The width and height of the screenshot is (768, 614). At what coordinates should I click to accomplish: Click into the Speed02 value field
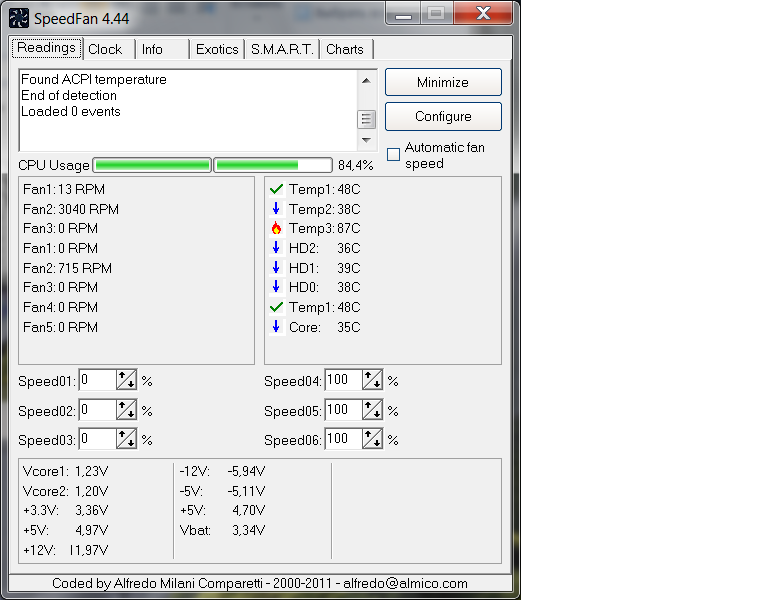[97, 410]
